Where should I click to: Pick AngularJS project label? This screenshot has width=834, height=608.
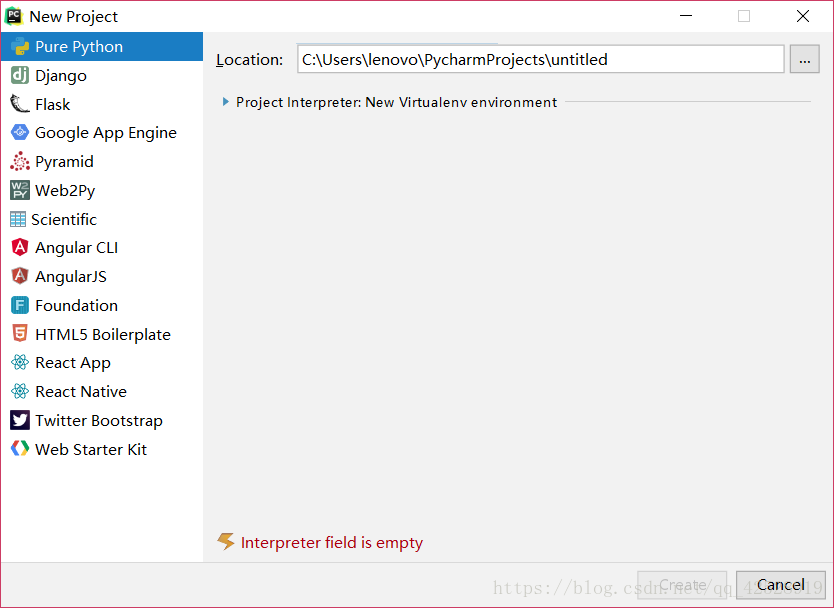click(71, 276)
